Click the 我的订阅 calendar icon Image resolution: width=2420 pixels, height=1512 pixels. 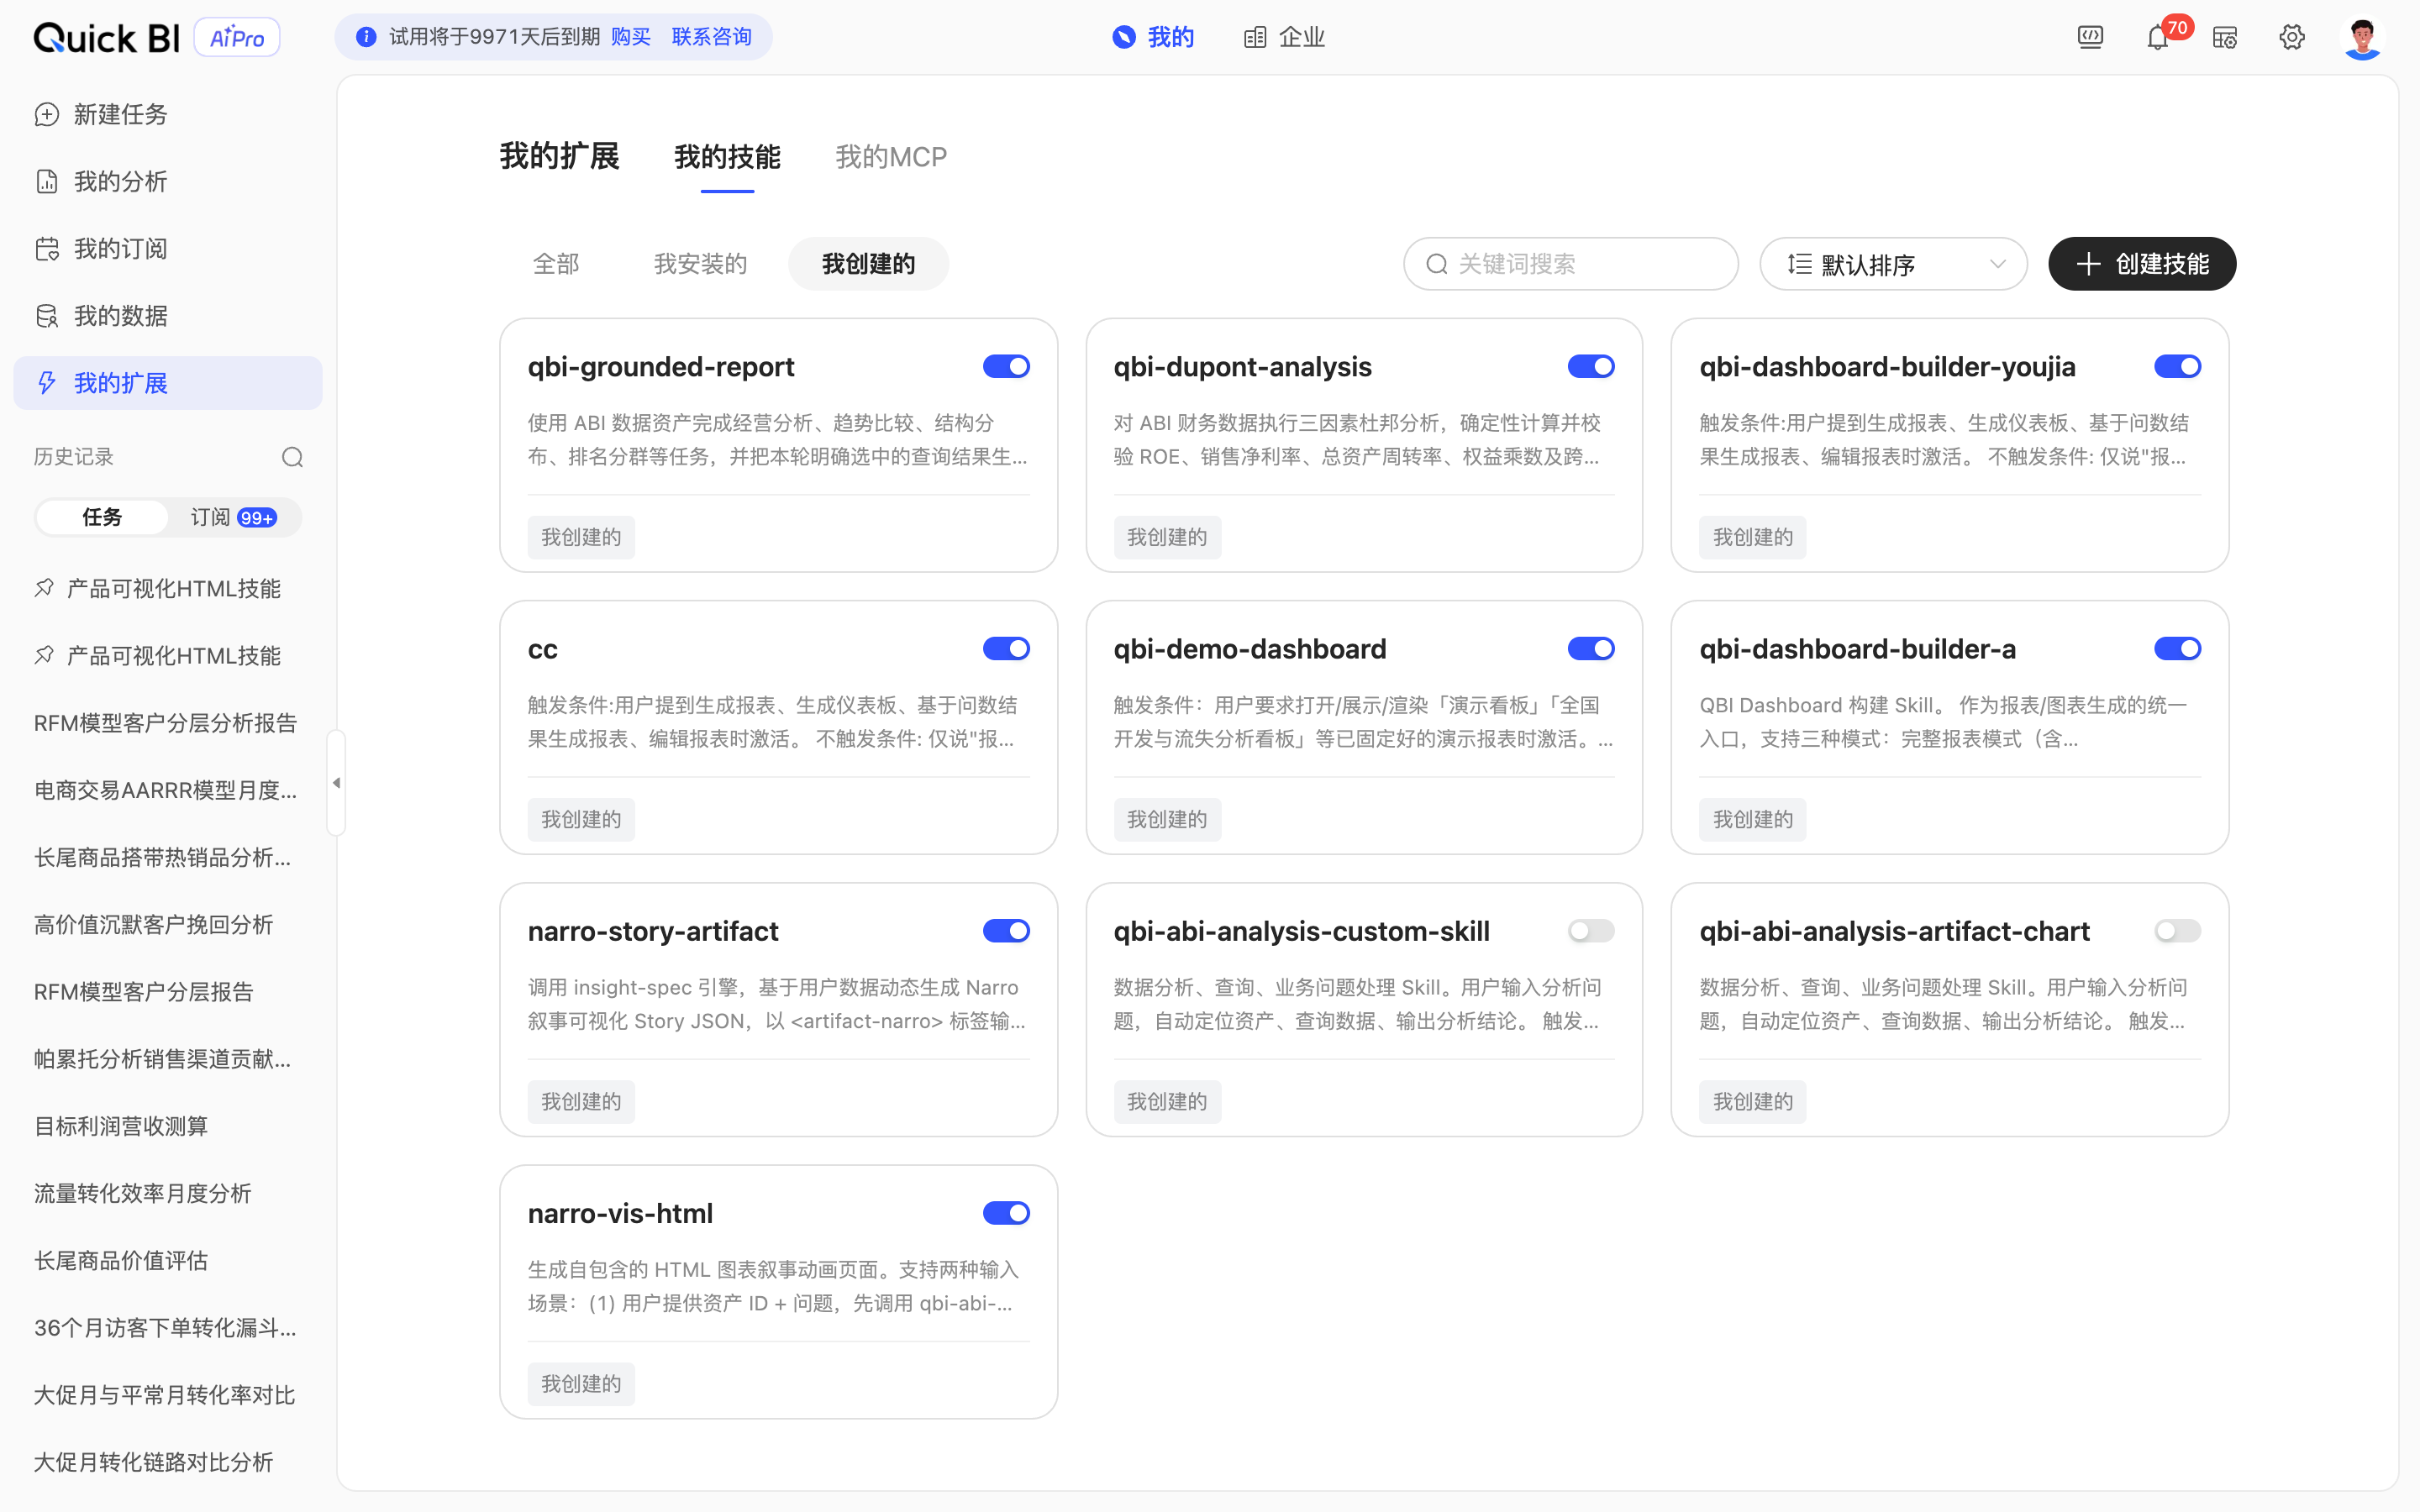pos(46,249)
